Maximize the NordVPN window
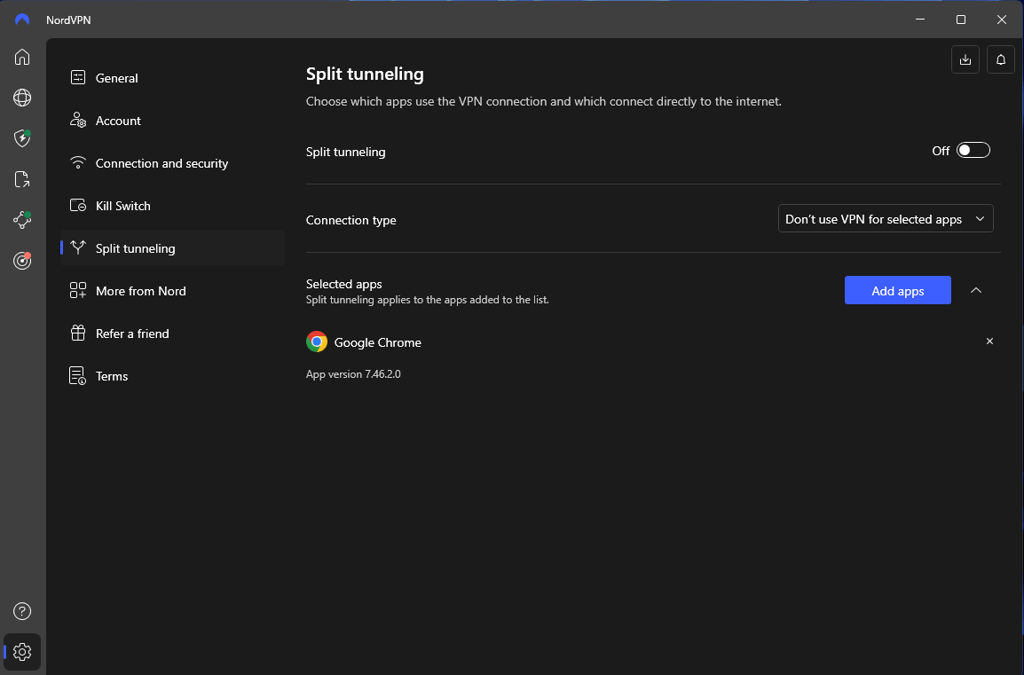The image size is (1024, 675). click(x=961, y=20)
